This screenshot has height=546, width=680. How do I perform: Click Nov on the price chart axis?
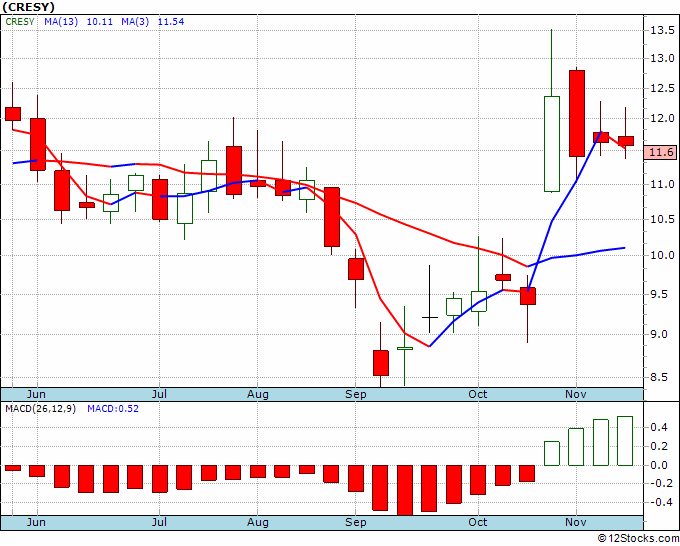click(576, 394)
